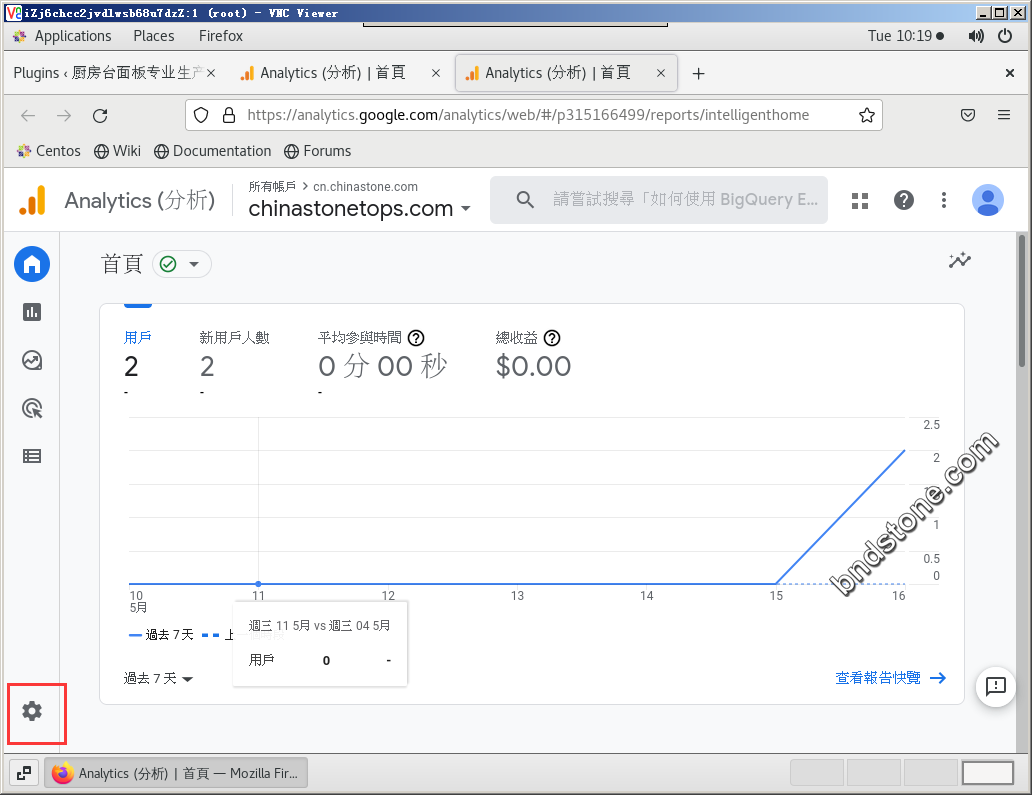
Task: Close the Plugins tab
Action: (x=211, y=73)
